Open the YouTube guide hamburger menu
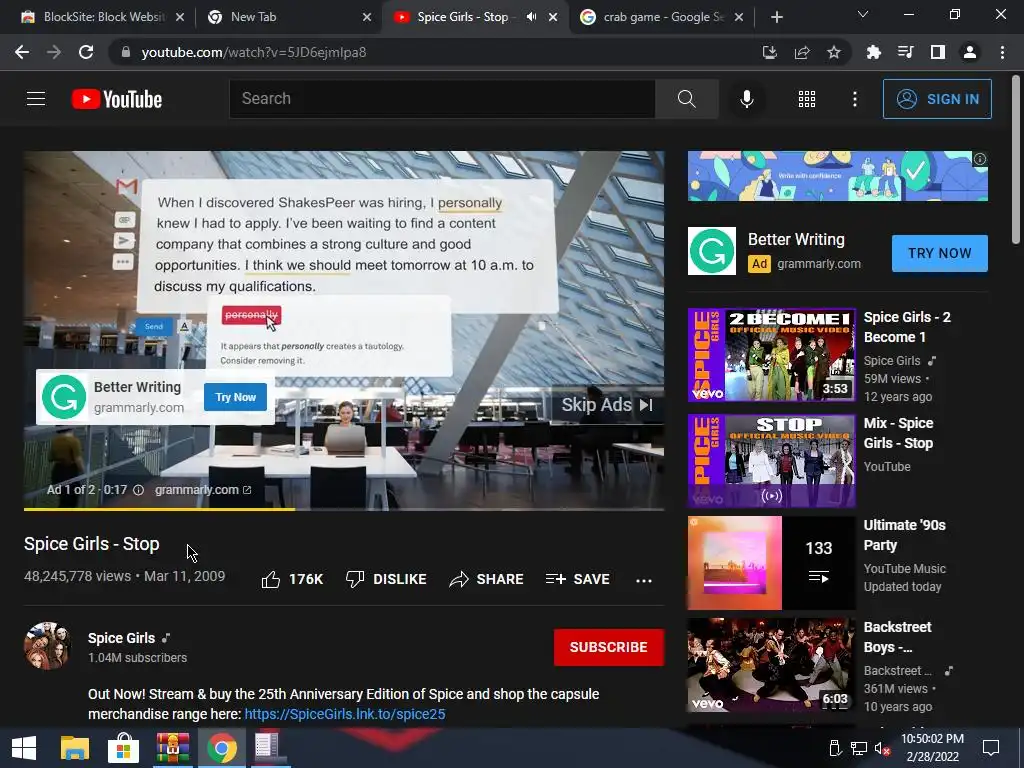Image resolution: width=1024 pixels, height=768 pixels. point(36,99)
